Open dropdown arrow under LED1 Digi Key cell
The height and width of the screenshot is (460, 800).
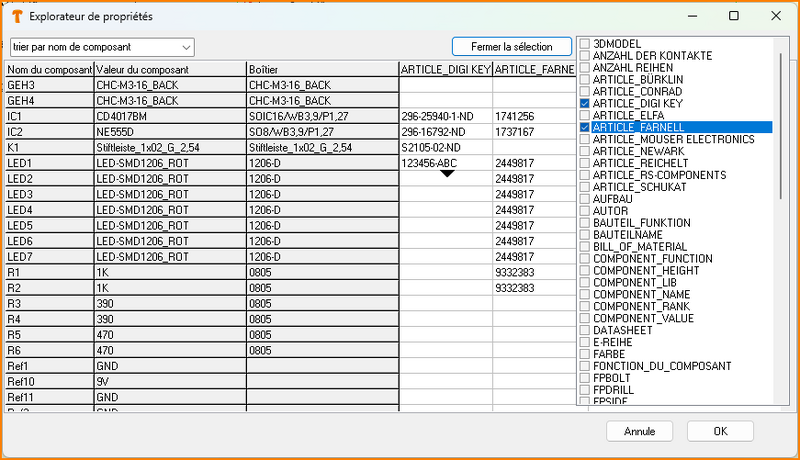tap(447, 174)
